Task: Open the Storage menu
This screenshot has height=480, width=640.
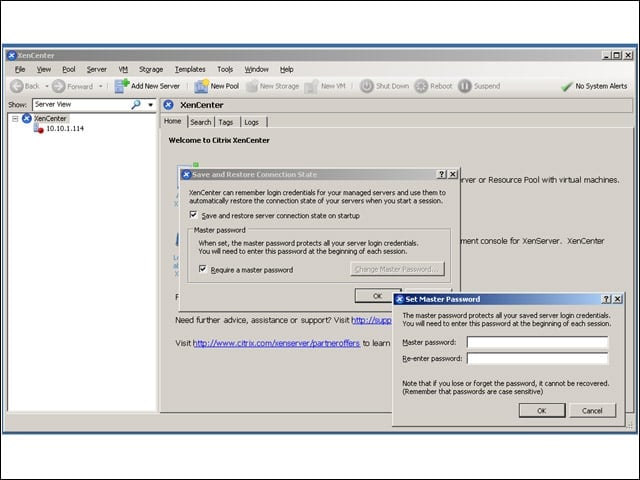Action: click(151, 69)
